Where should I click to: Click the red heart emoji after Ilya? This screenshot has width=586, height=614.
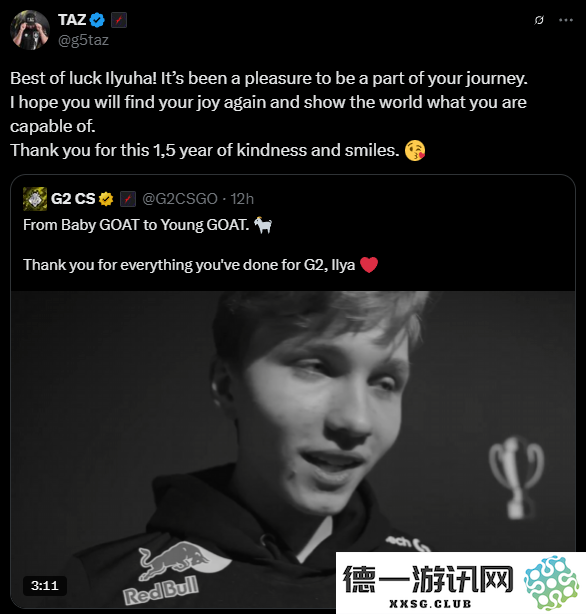[369, 265]
